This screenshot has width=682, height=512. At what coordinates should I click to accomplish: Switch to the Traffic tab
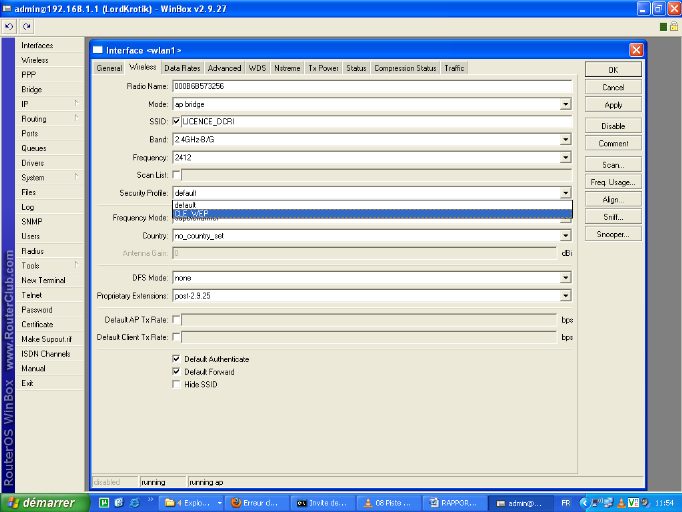(454, 68)
